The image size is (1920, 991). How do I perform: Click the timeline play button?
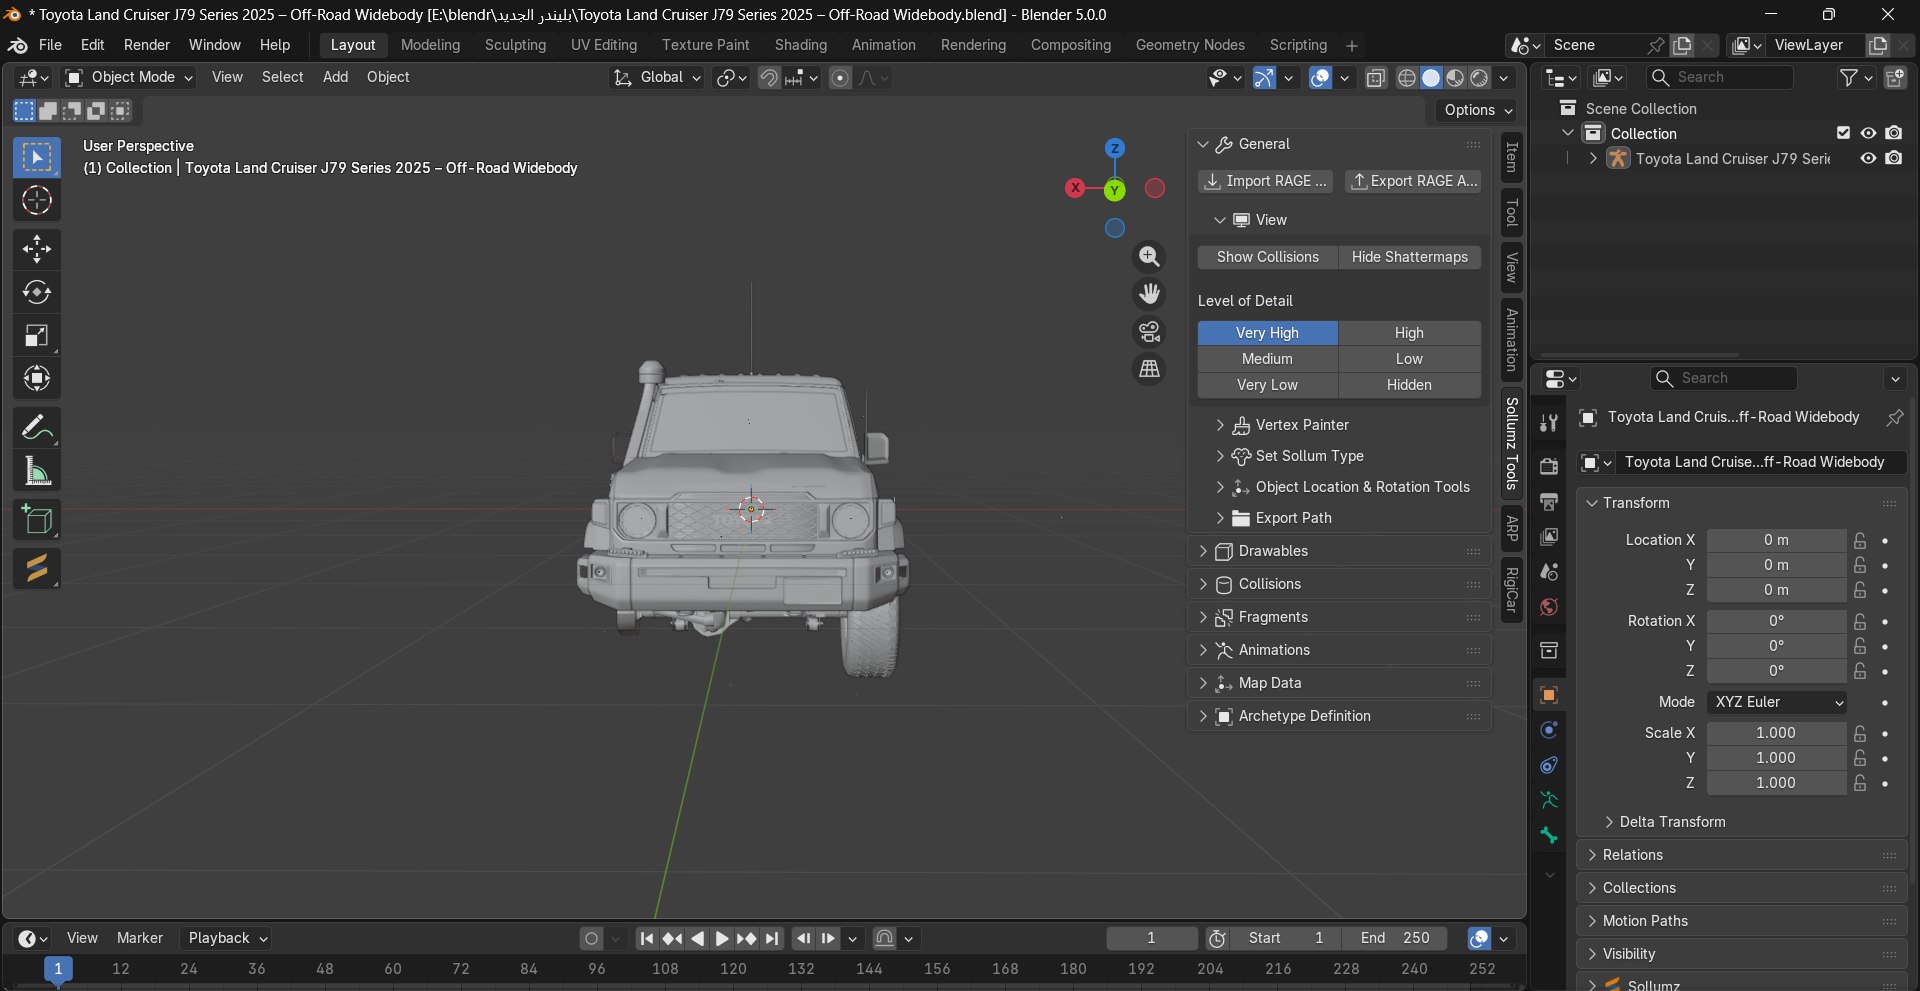coord(721,938)
